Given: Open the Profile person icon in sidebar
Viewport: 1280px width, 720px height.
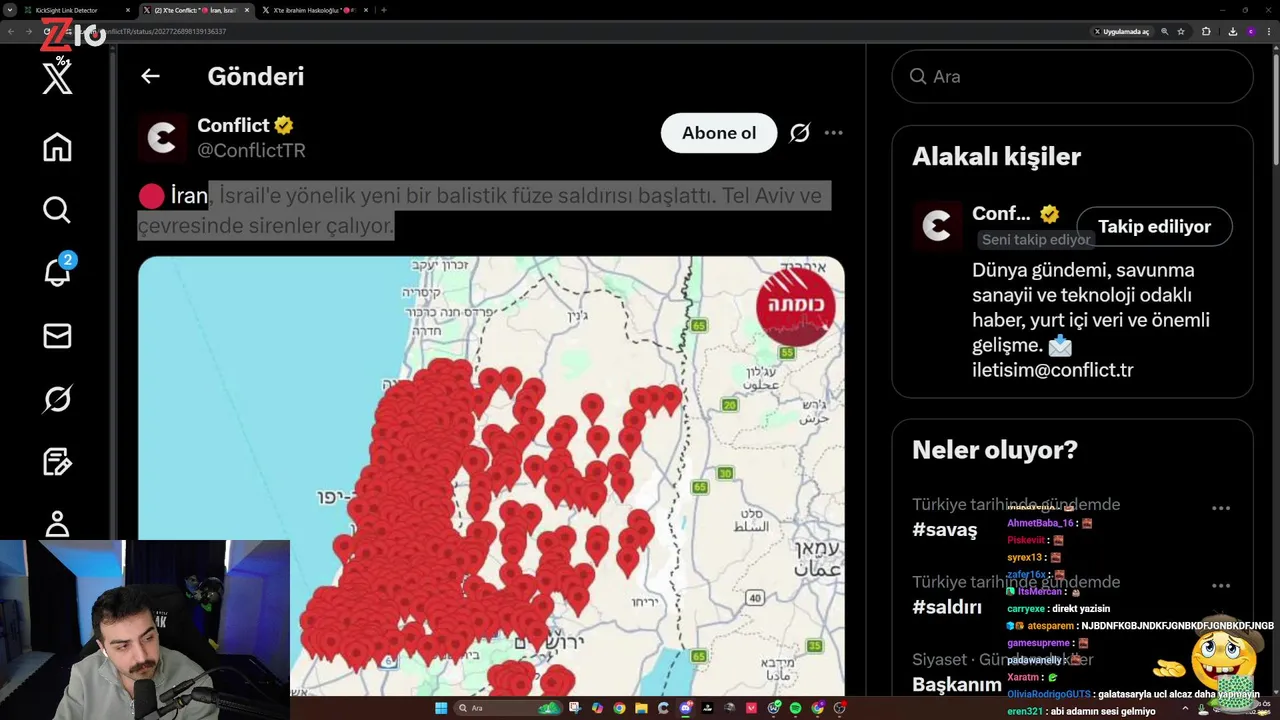Looking at the screenshot, I should click(x=57, y=523).
